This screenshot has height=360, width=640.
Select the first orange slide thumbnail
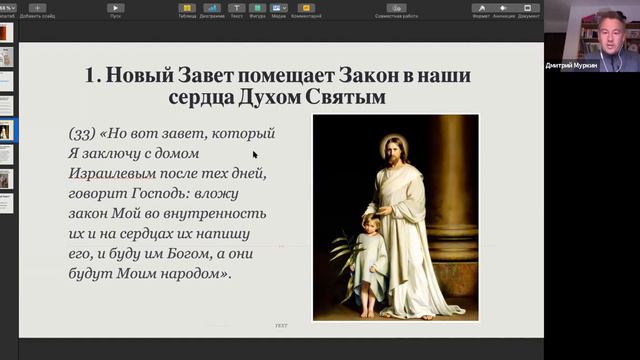pyautogui.click(x=6, y=33)
